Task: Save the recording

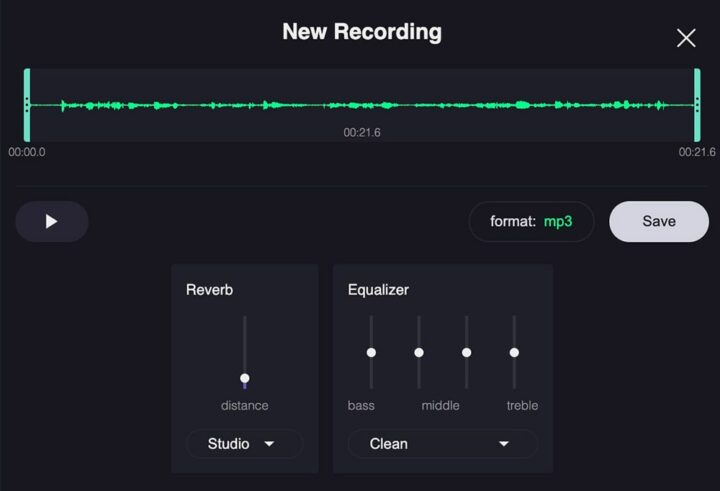Action: [x=658, y=222]
